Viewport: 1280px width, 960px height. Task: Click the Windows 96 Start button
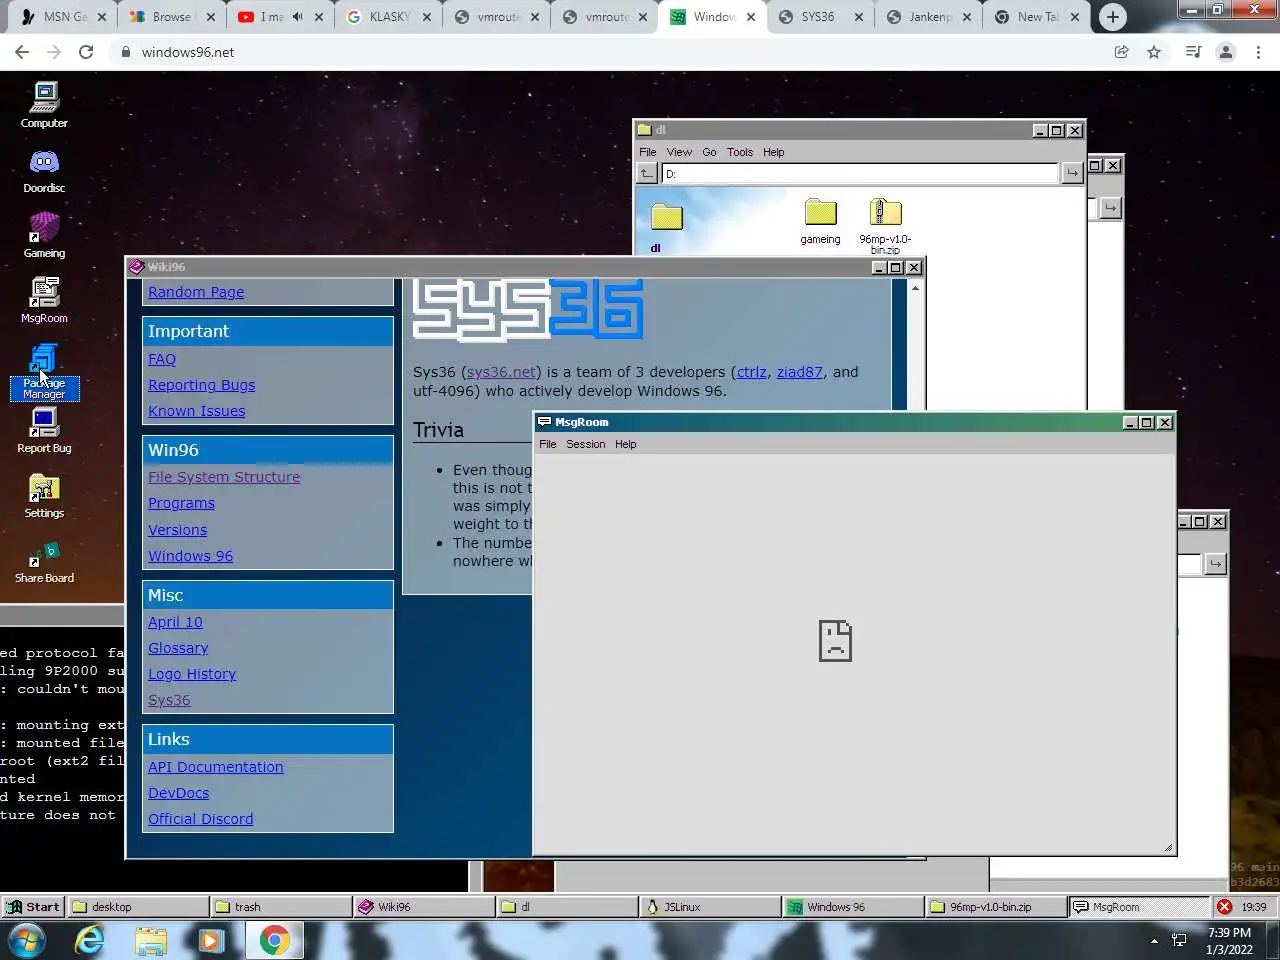click(33, 907)
